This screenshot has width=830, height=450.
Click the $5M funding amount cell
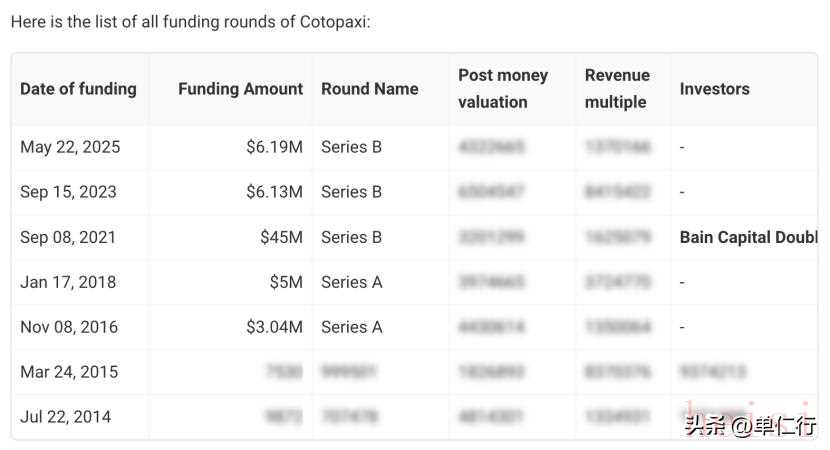285,282
